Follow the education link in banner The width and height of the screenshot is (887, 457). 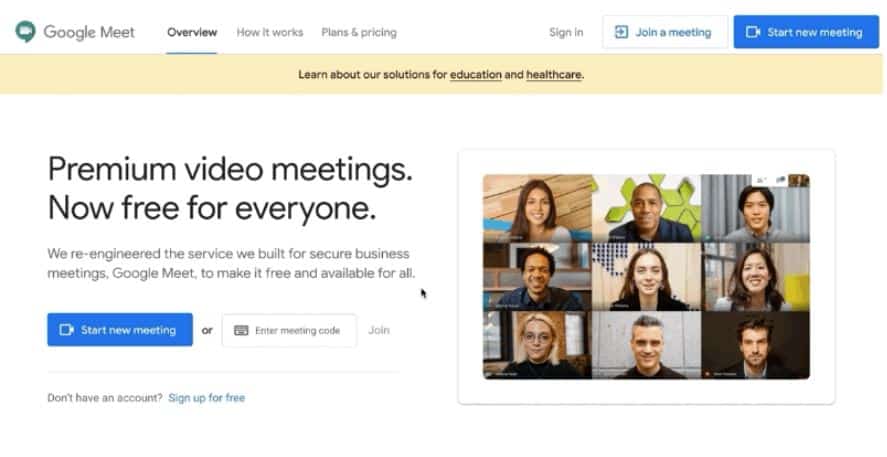pyautogui.click(x=476, y=75)
